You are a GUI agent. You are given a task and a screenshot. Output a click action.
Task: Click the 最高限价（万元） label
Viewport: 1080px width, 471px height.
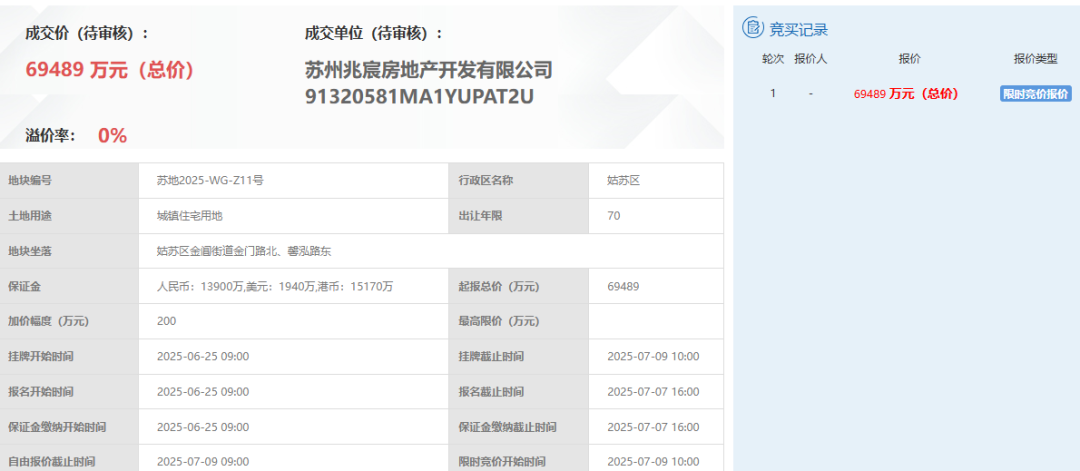[x=498, y=321]
